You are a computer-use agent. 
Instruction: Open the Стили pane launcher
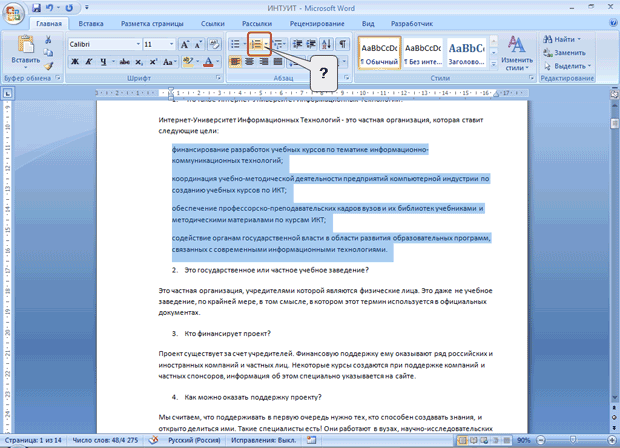(531, 78)
